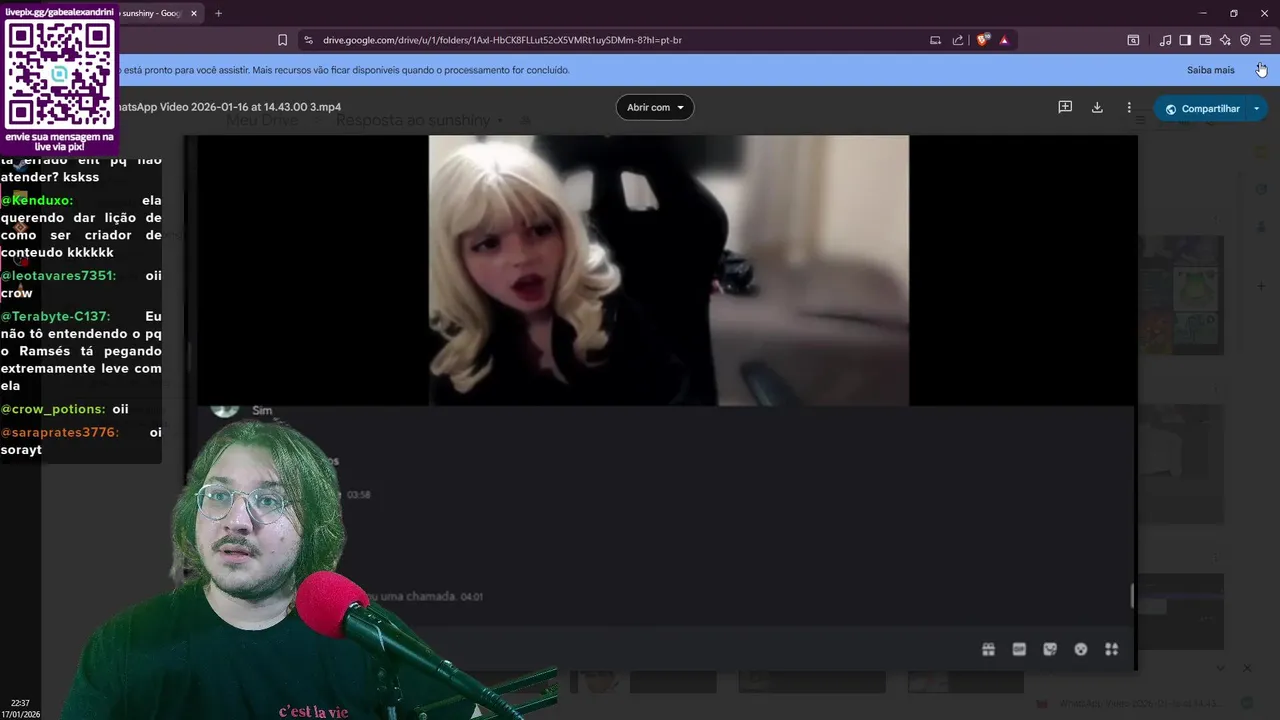
Task: Open site settings icon beside URL
Action: [308, 40]
